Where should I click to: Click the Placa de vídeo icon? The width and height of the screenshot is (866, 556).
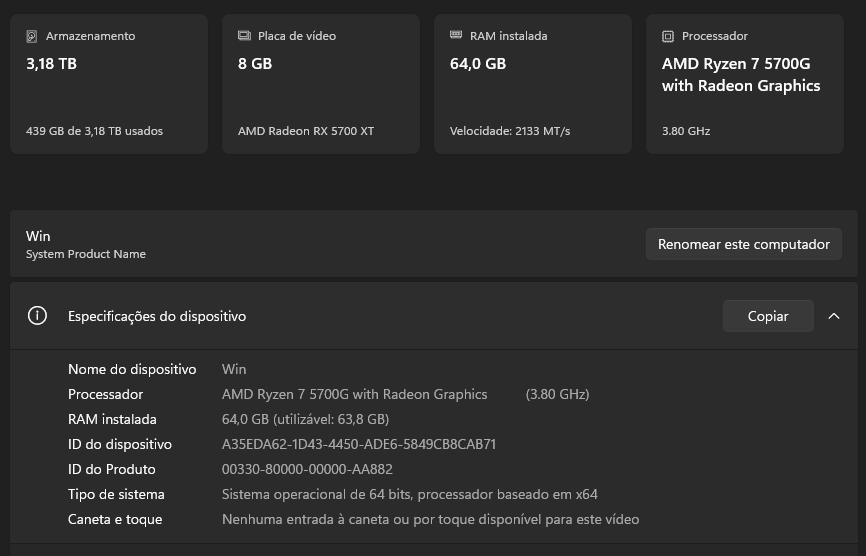pyautogui.click(x=245, y=36)
